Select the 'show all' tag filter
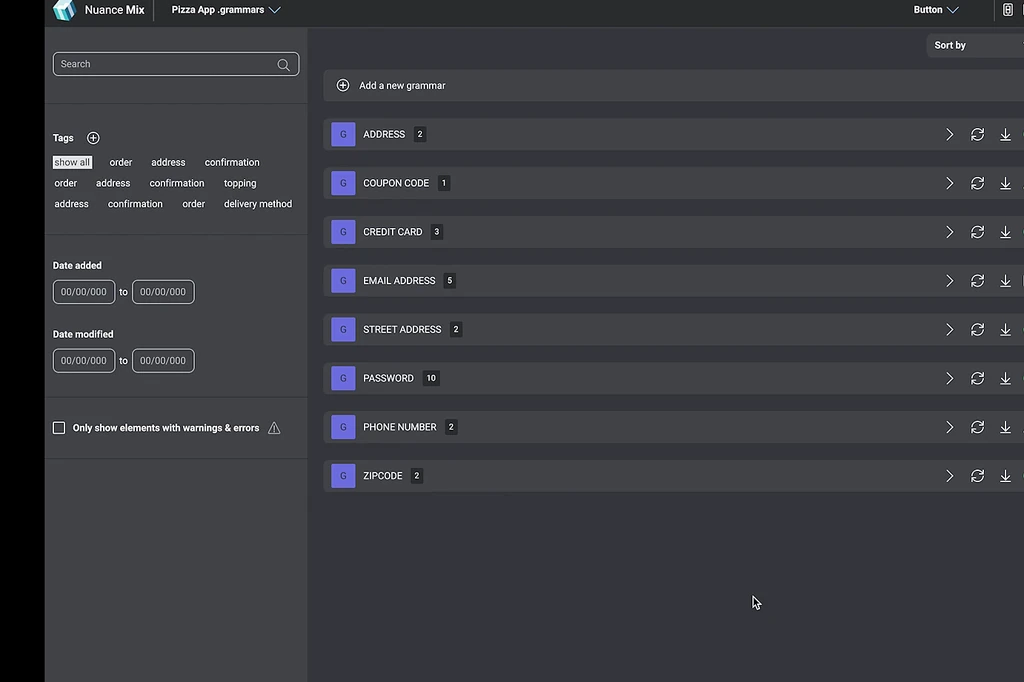 point(72,163)
